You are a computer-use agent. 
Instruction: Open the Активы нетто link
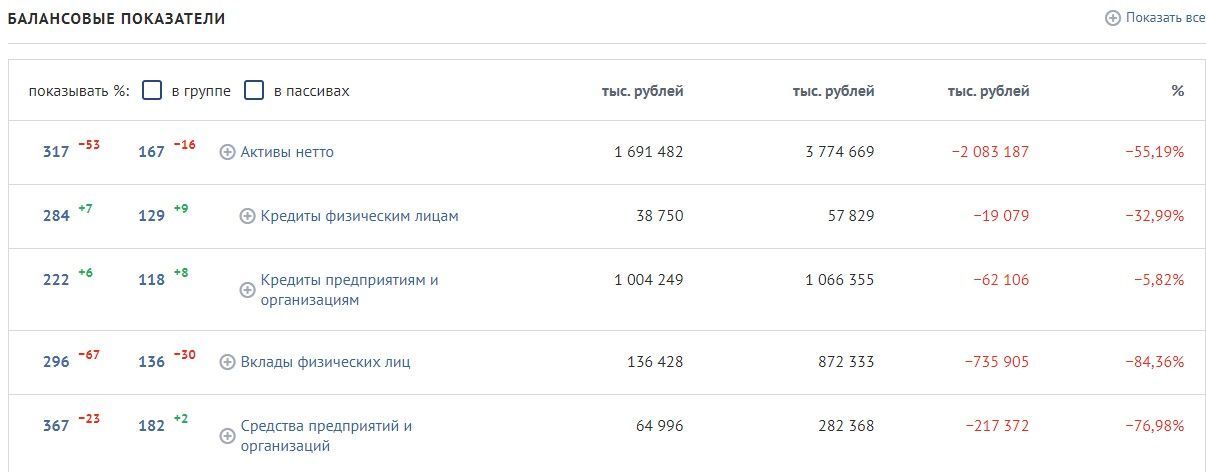pos(287,152)
